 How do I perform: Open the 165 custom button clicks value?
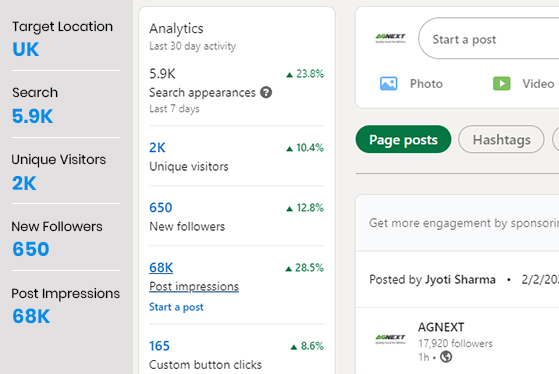click(x=159, y=346)
